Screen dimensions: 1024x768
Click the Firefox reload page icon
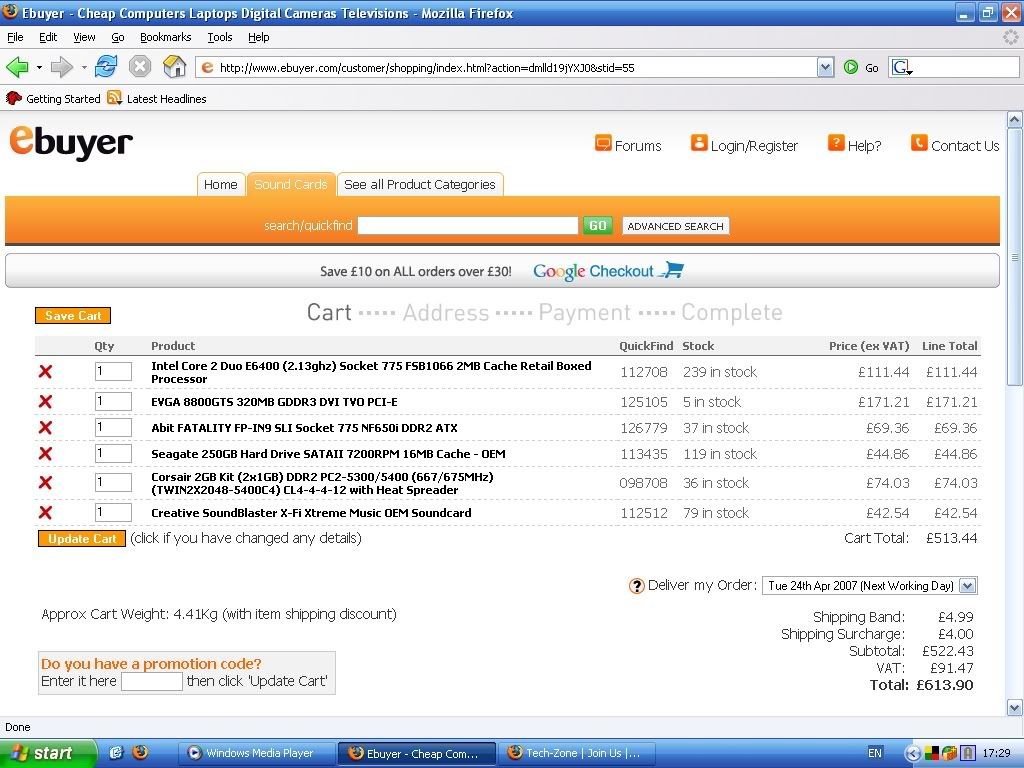[106, 67]
